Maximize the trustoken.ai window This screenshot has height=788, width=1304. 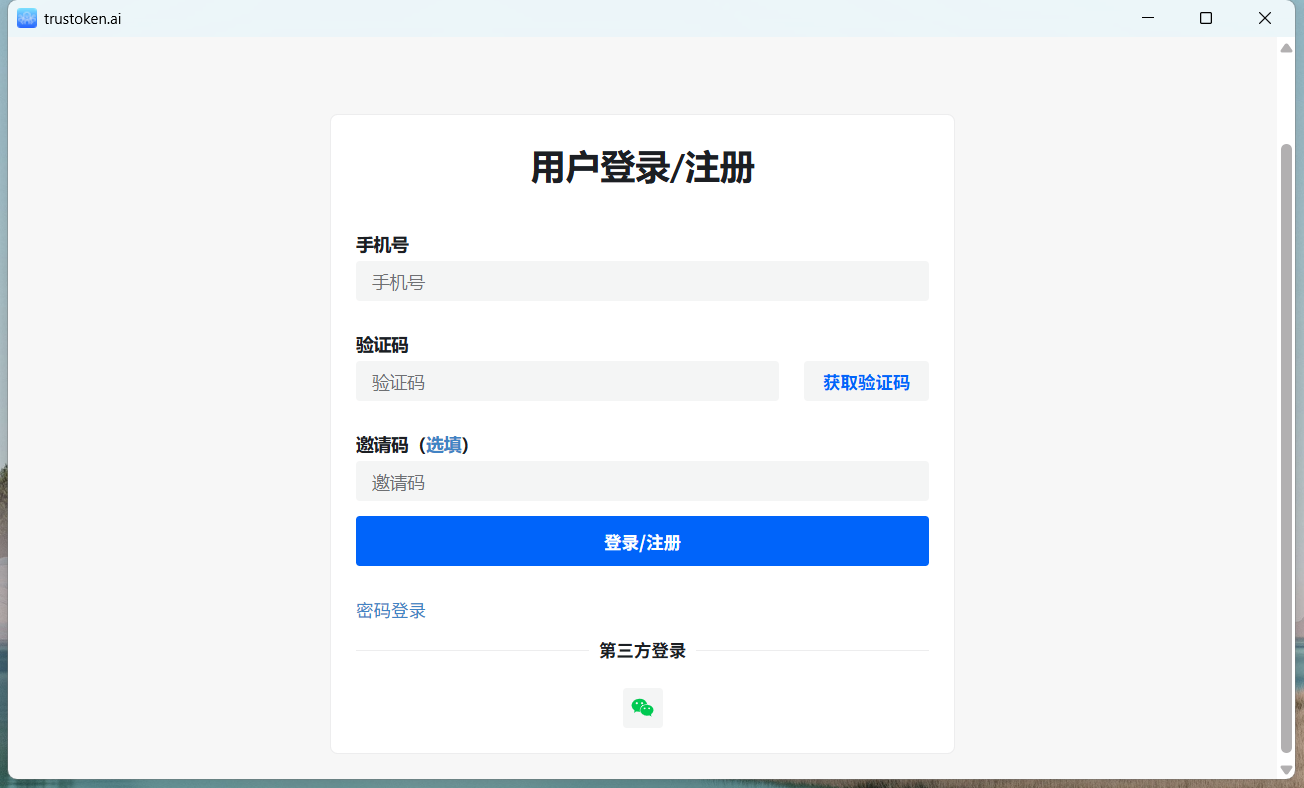(1206, 18)
